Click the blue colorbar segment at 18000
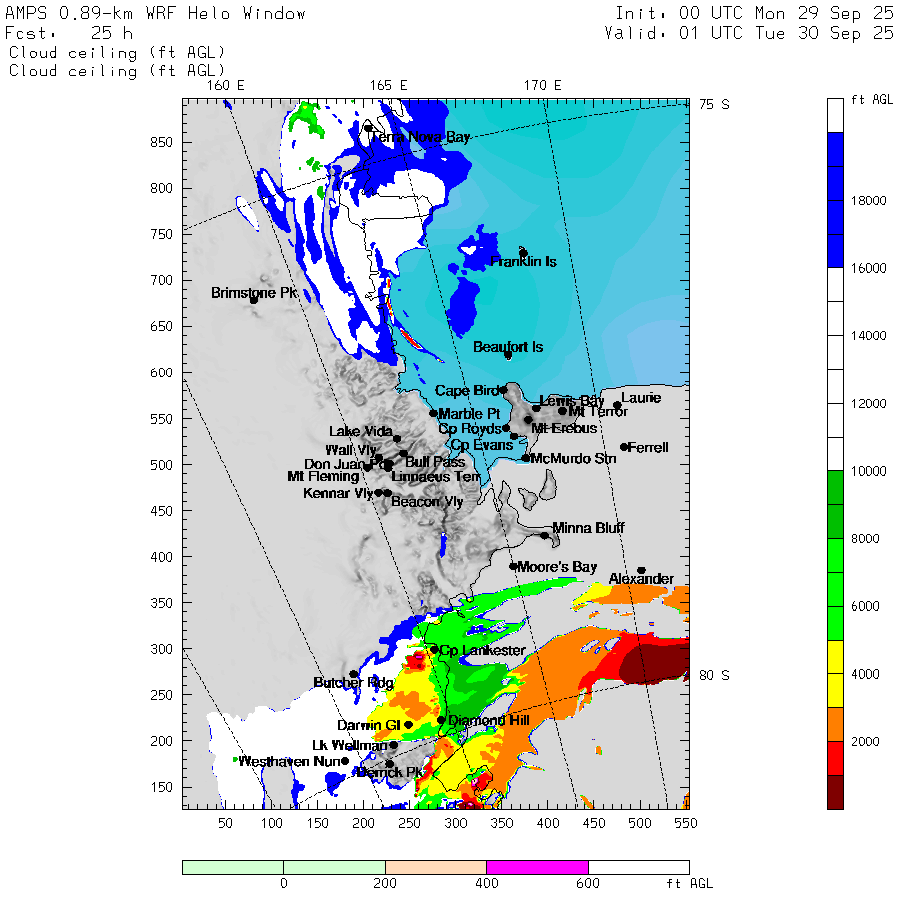 [835, 200]
